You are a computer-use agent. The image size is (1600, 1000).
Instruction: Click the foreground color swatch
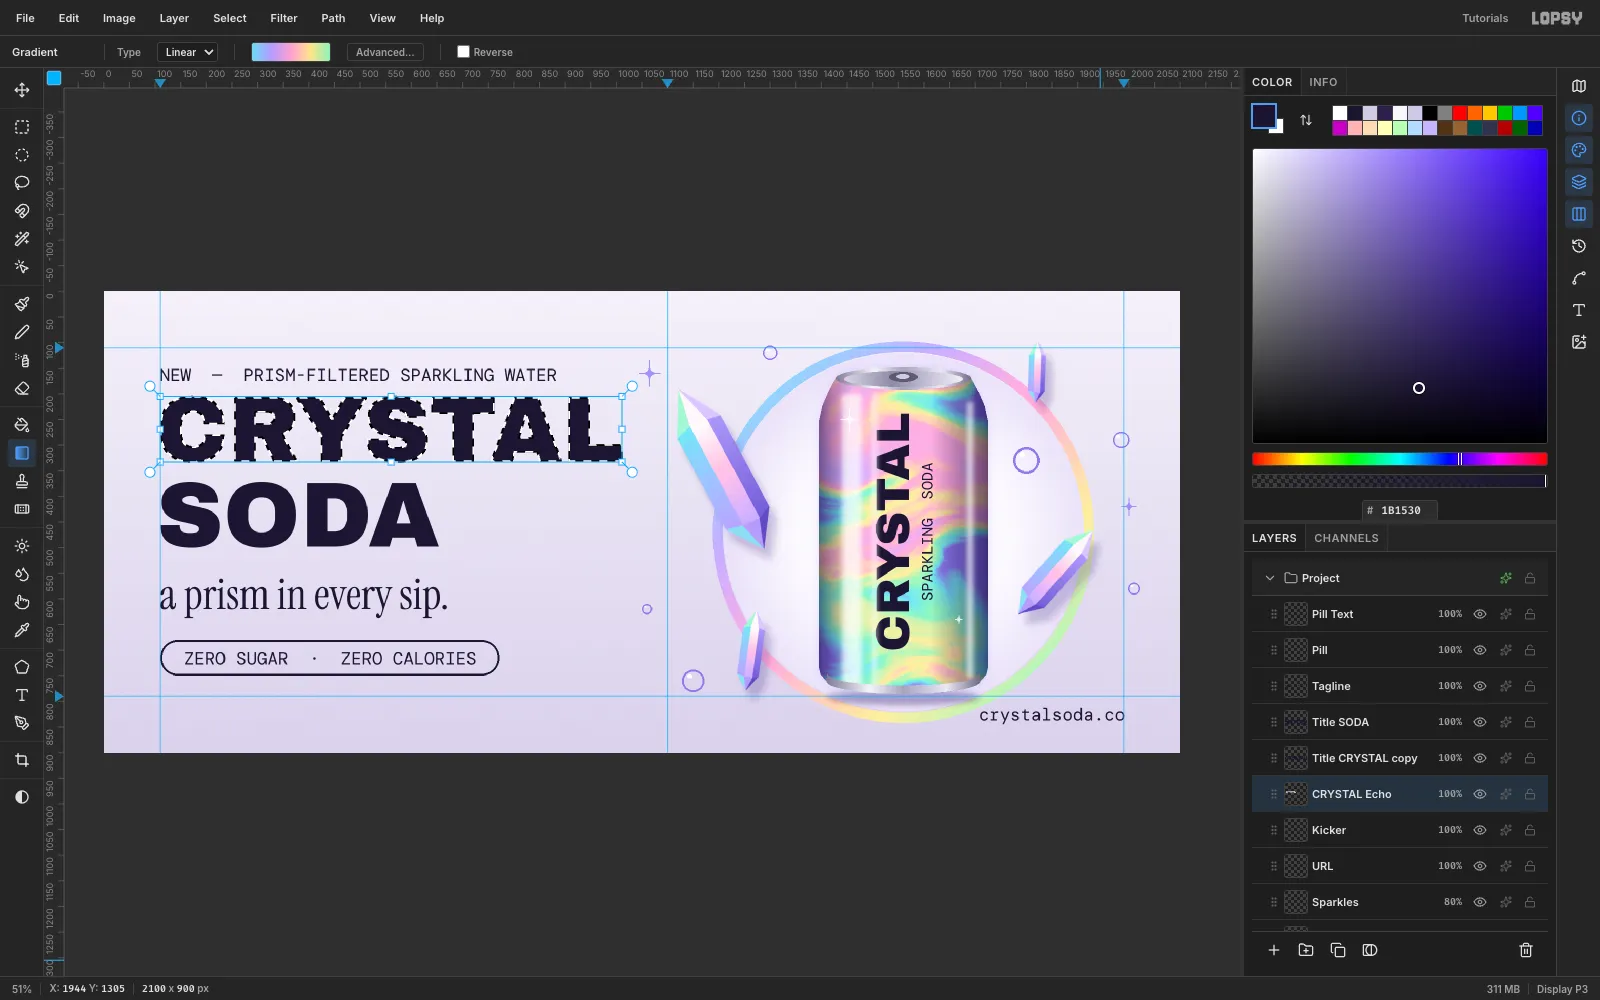[x=1264, y=116]
